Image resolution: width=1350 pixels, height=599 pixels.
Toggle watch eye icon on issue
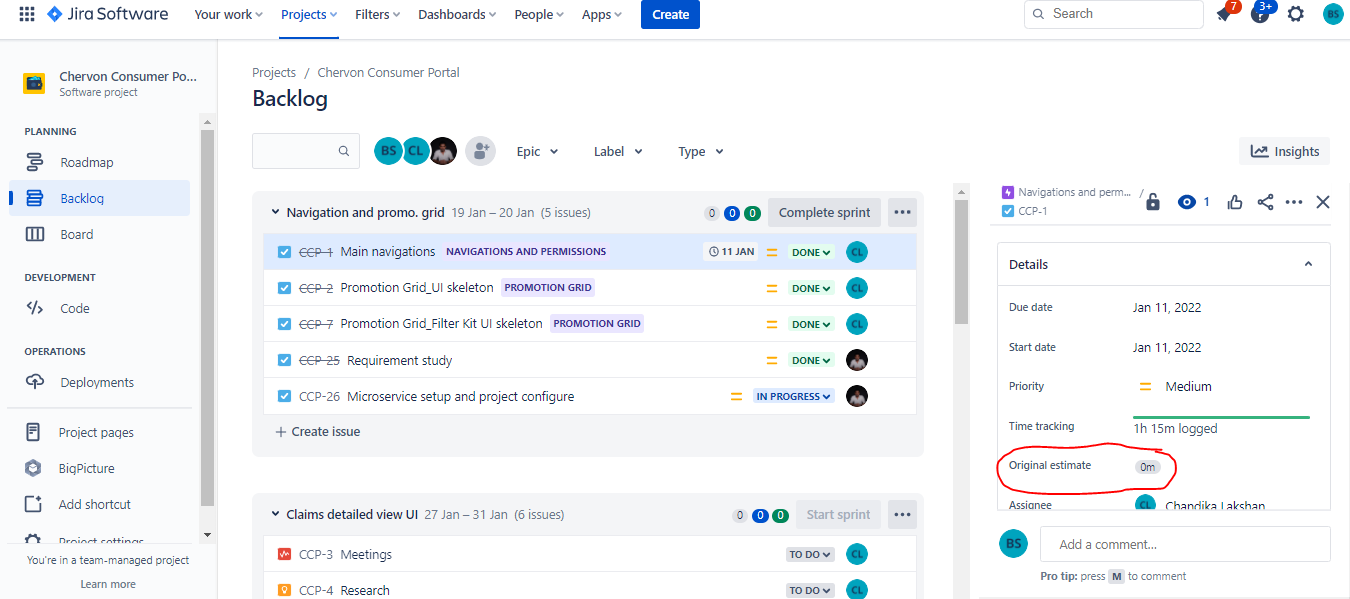pyautogui.click(x=1187, y=202)
